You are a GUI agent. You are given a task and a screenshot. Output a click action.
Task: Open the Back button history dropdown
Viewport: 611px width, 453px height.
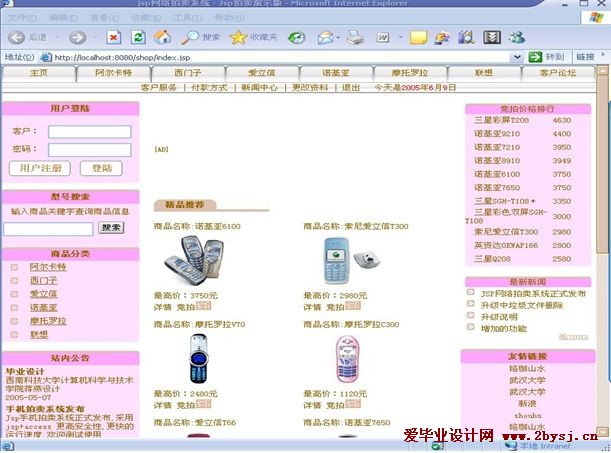coord(57,37)
